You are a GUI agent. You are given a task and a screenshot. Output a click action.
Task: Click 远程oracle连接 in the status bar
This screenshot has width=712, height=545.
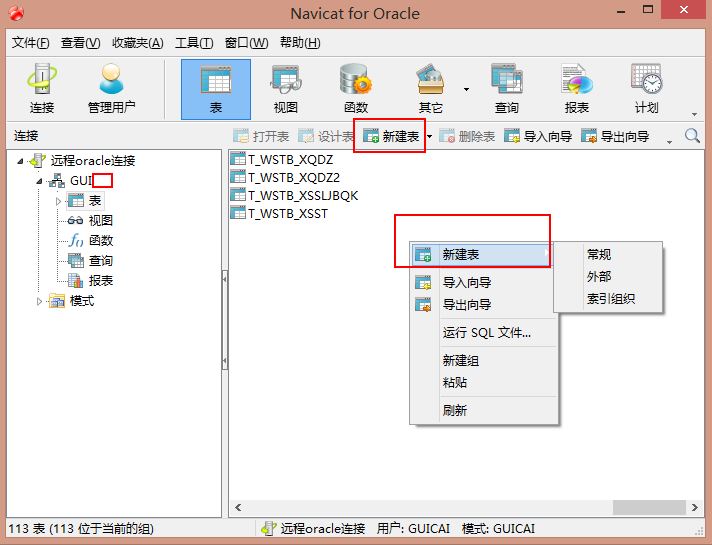coord(323,529)
